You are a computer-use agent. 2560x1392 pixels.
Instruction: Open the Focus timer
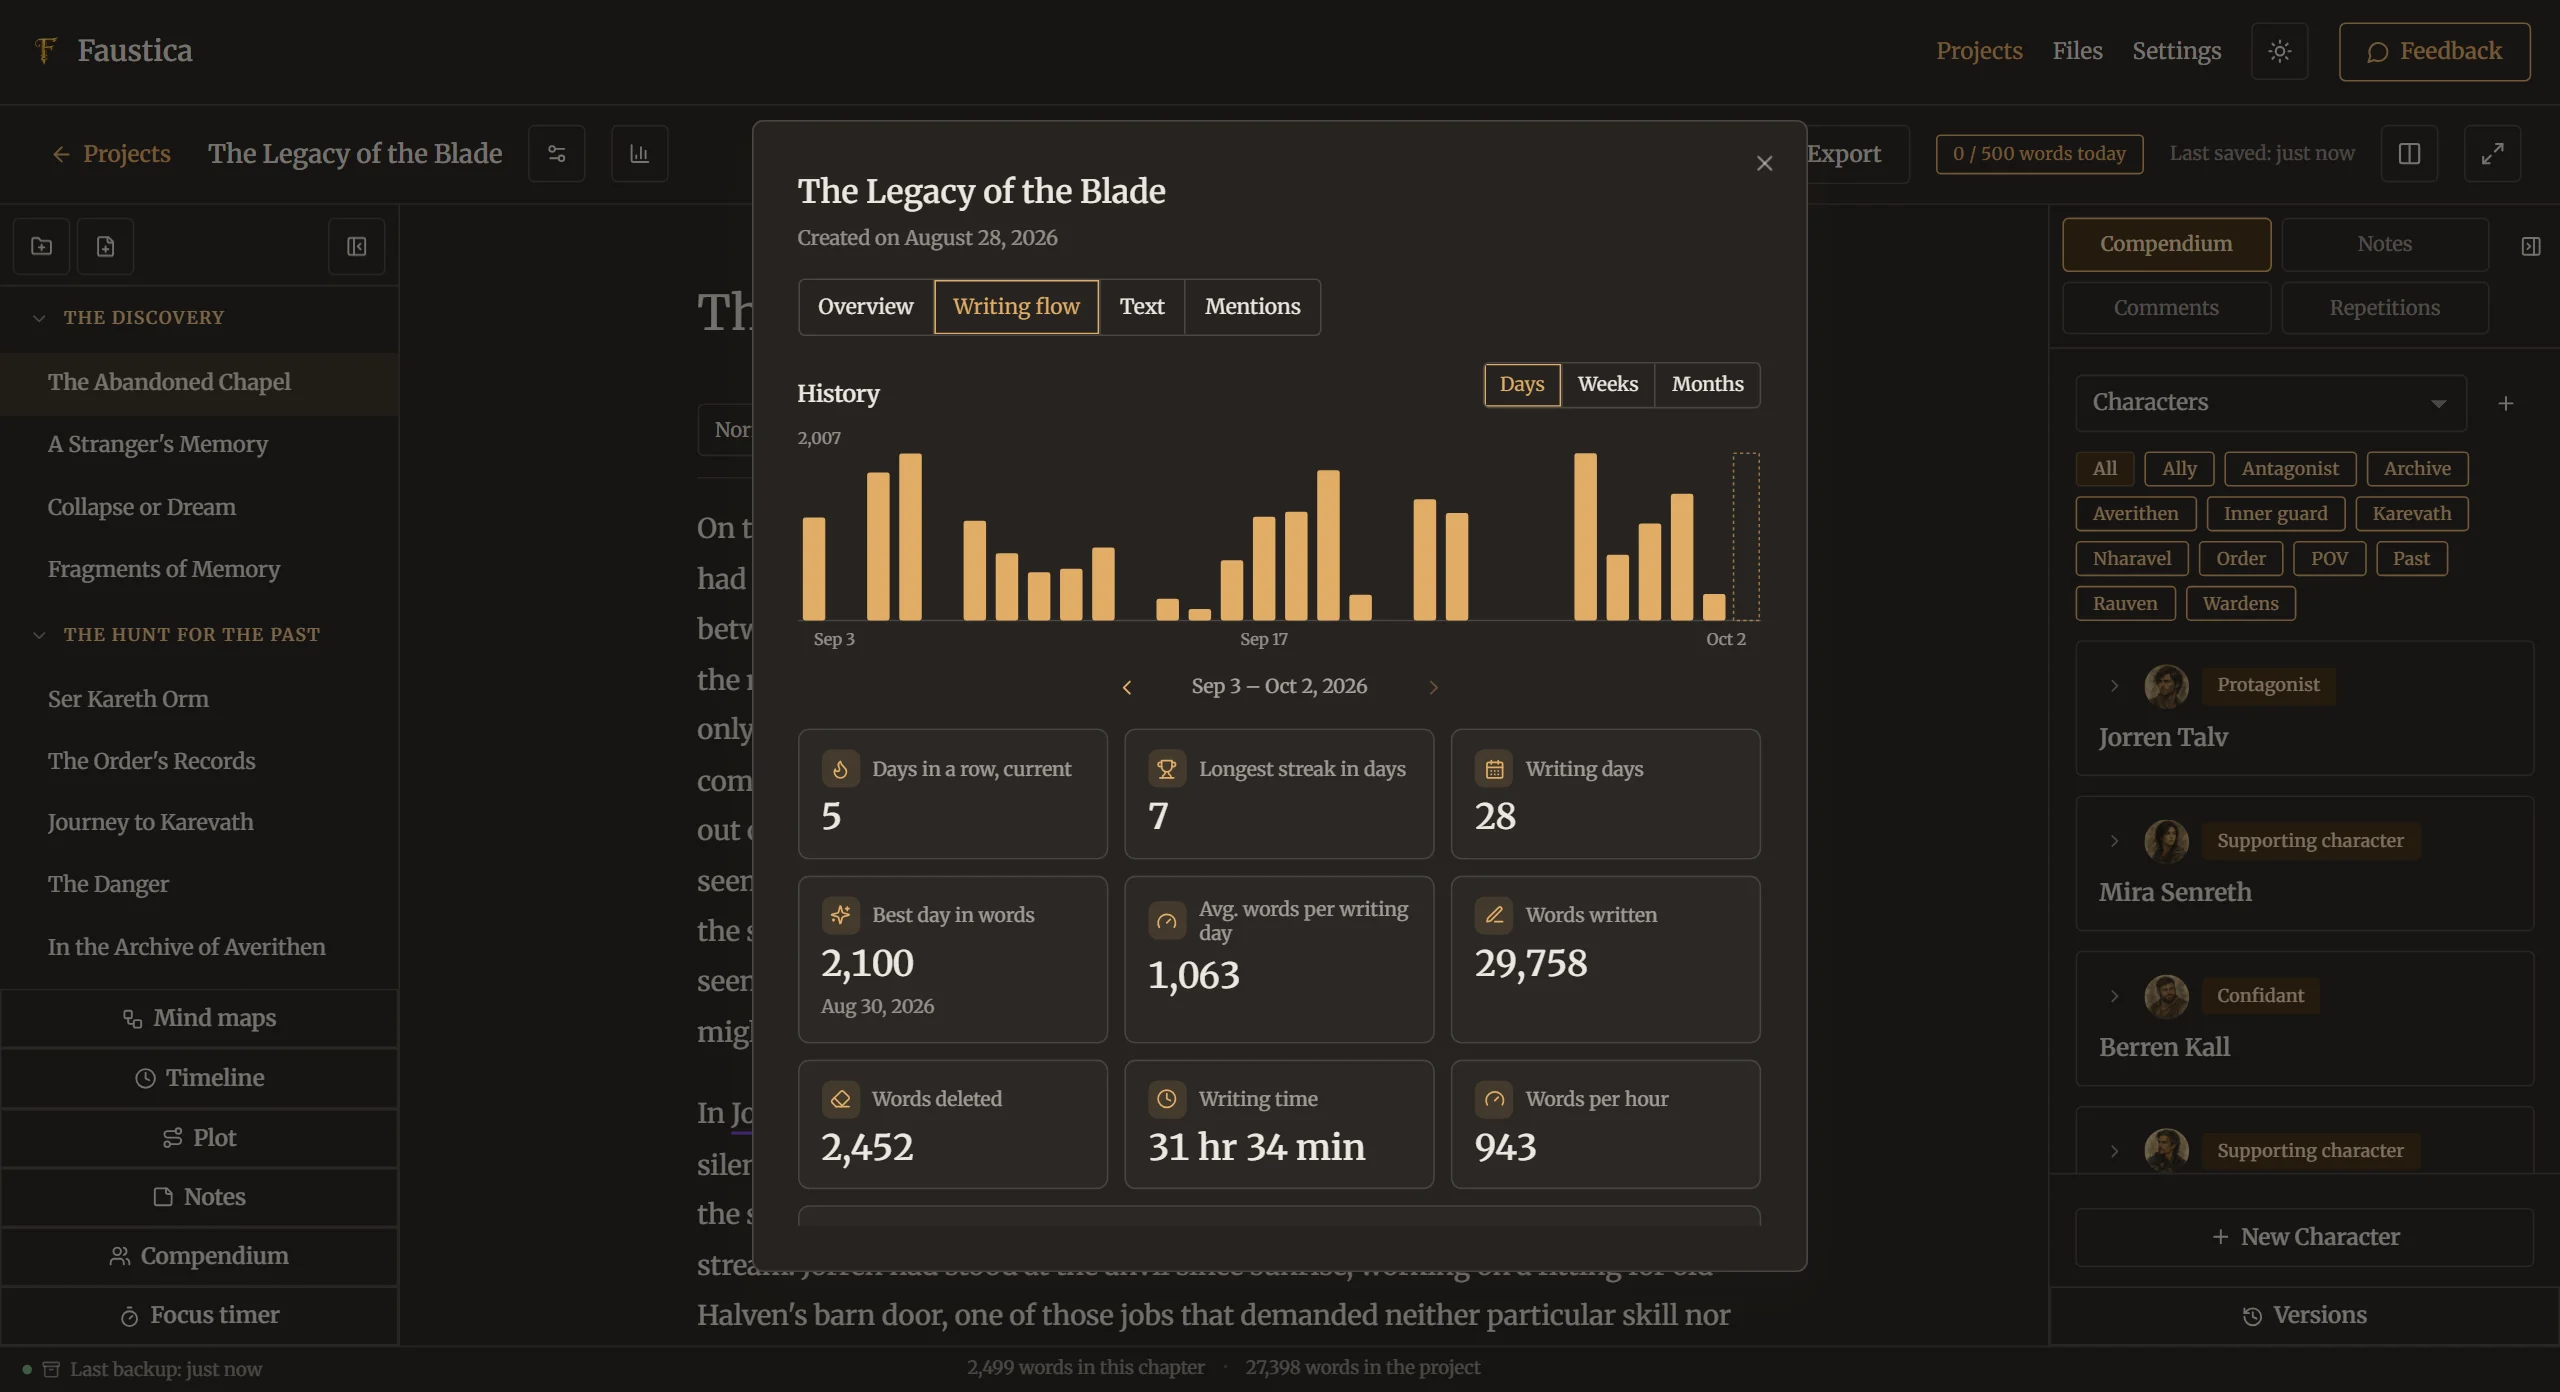tap(200, 1316)
